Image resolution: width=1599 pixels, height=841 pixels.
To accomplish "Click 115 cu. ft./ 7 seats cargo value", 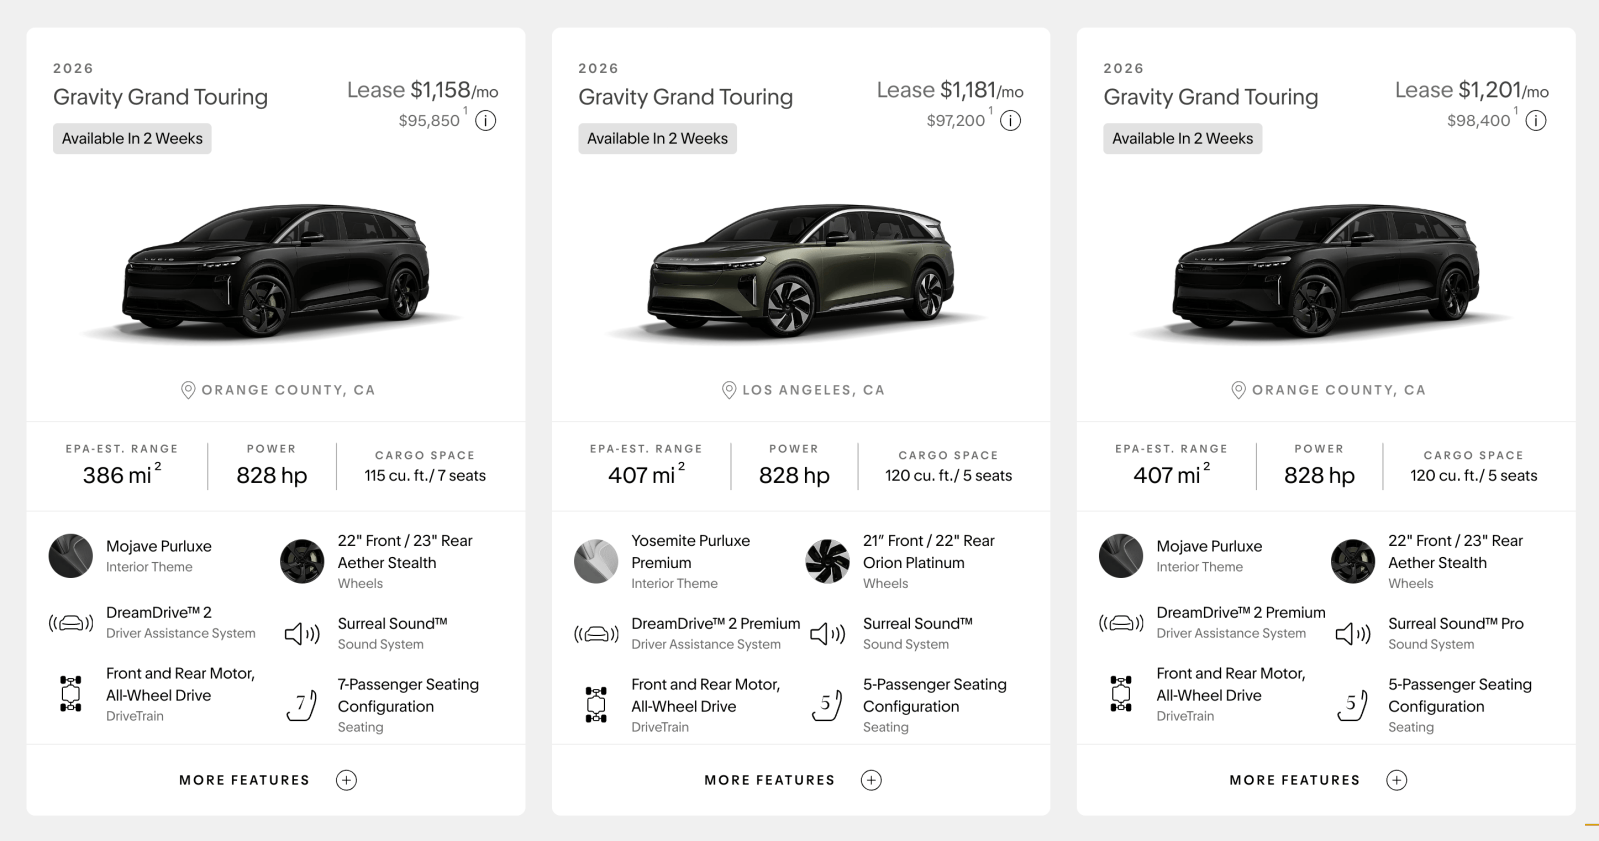I will point(425,476).
